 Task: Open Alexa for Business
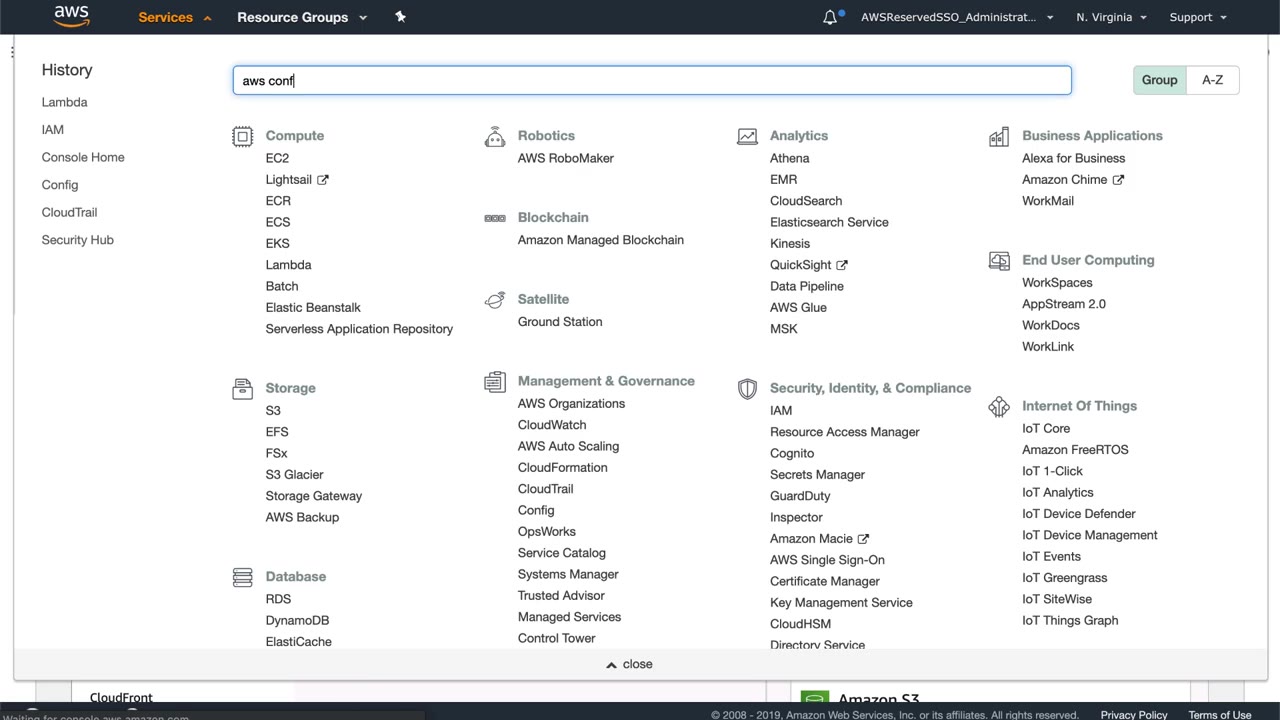click(x=1074, y=158)
